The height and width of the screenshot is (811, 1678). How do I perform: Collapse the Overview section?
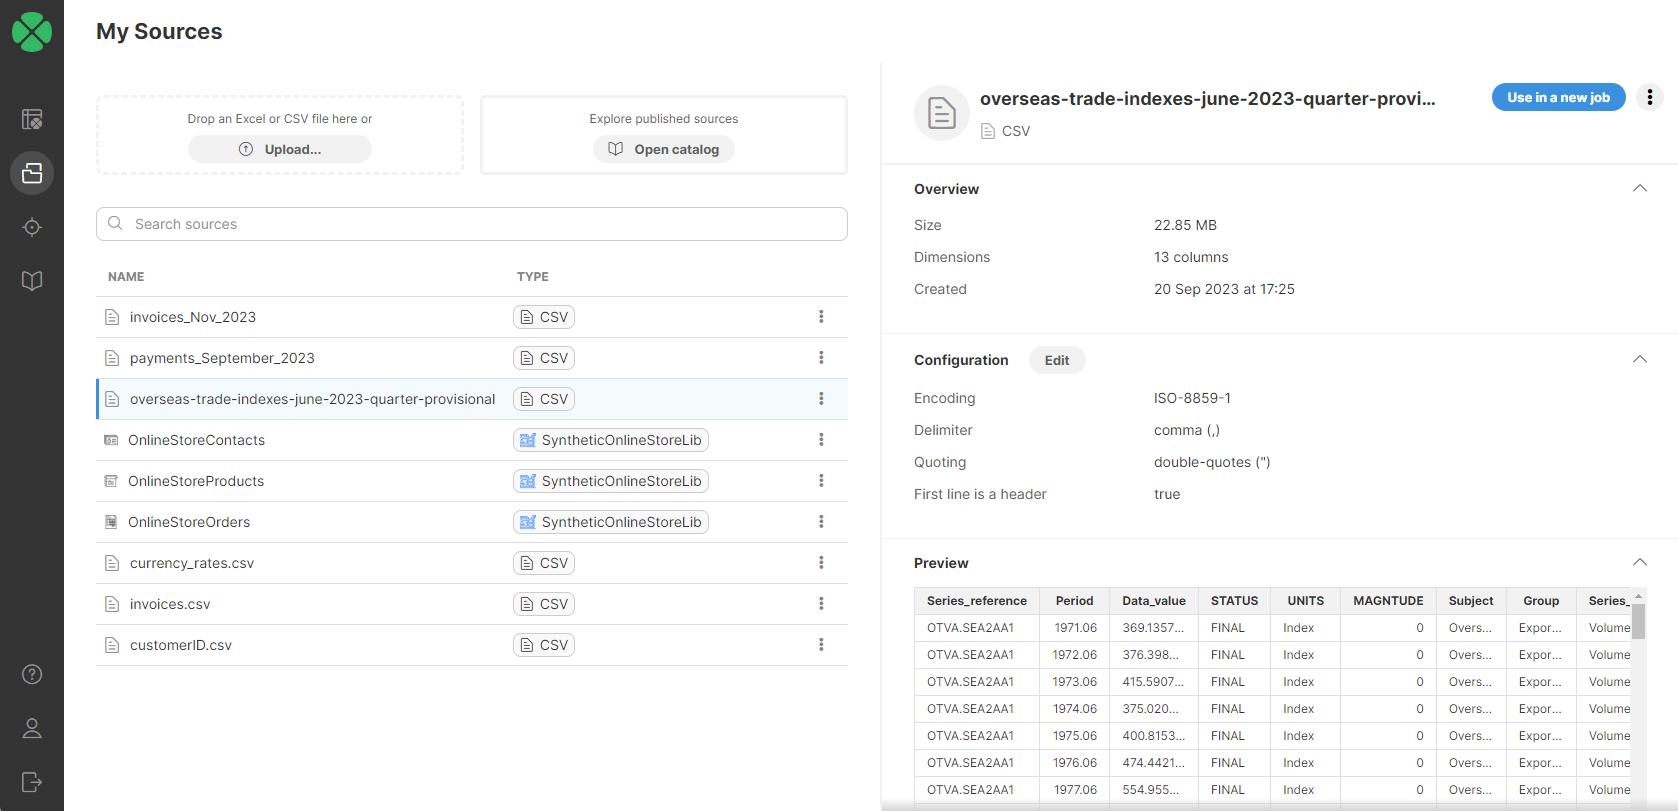click(x=1639, y=189)
